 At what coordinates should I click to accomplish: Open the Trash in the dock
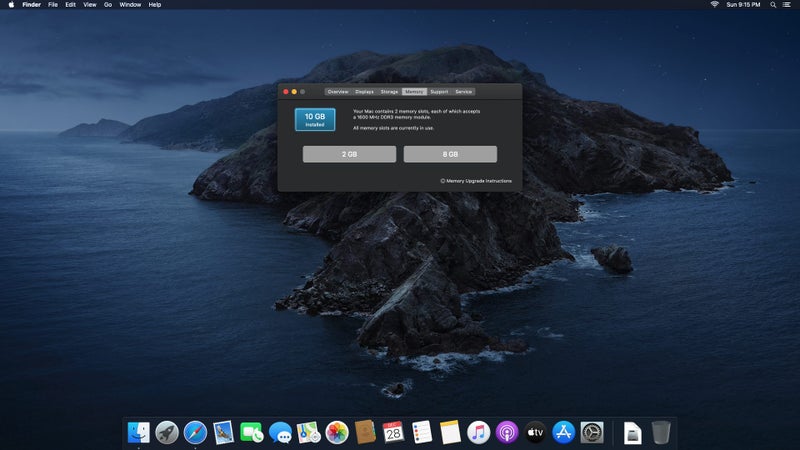(x=661, y=432)
